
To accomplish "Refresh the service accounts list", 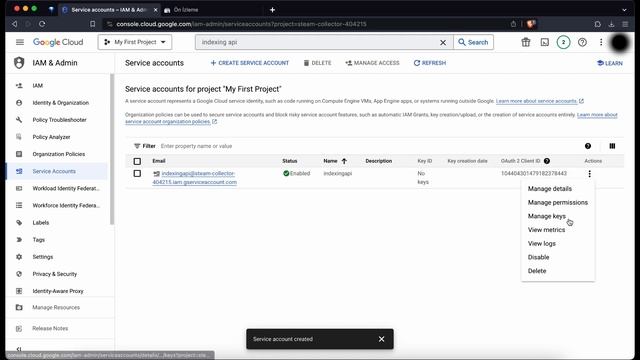I will 429,63.
